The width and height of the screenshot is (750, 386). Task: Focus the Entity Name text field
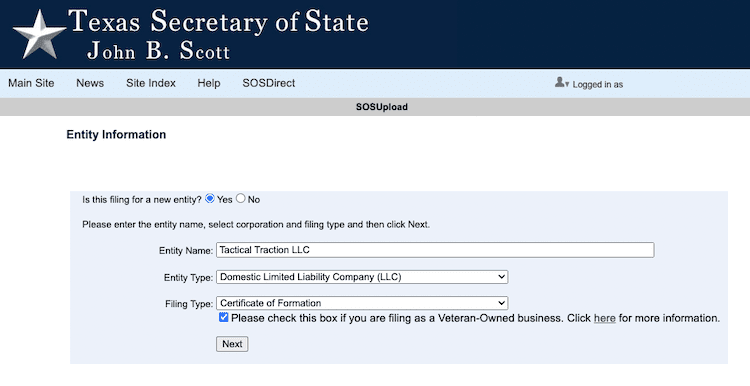pyautogui.click(x=435, y=250)
